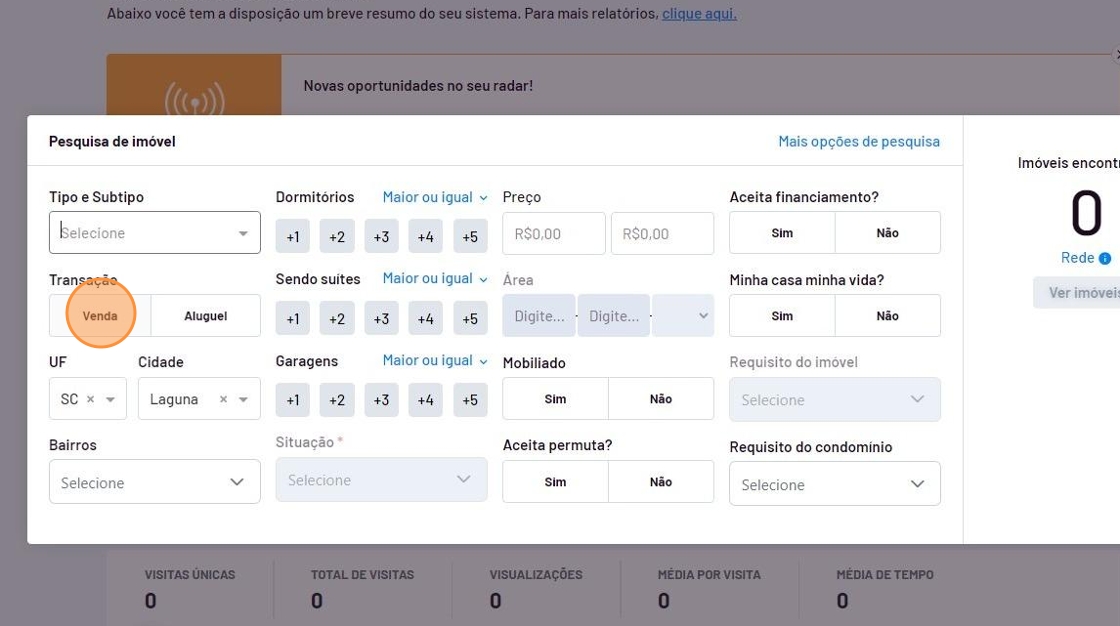
Task: Click the info icon next to Rede
Action: coord(1105,258)
